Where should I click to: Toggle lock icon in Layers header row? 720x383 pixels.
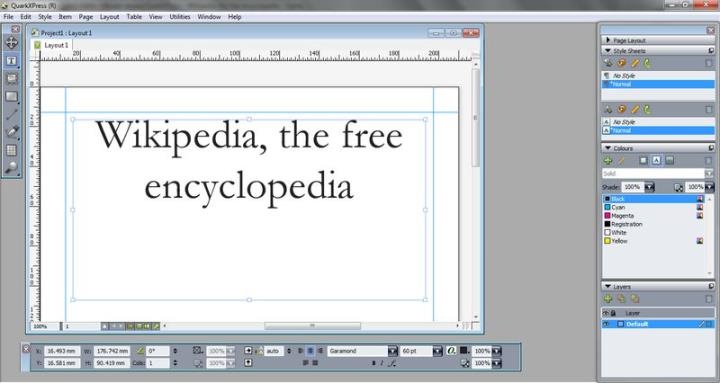click(x=613, y=313)
